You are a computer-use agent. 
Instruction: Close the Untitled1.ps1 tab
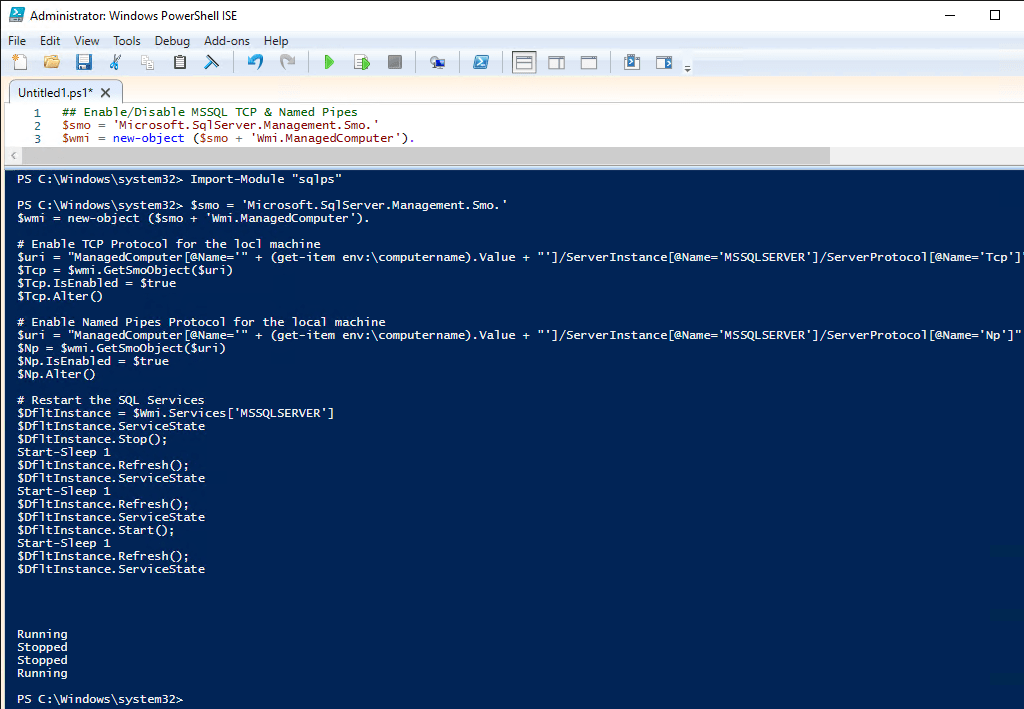105,92
